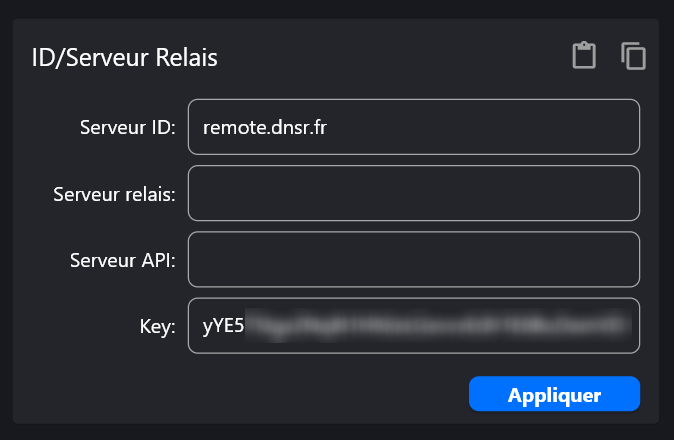
Task: Place cursor on the yYE5 key prefix
Action: coord(223,326)
